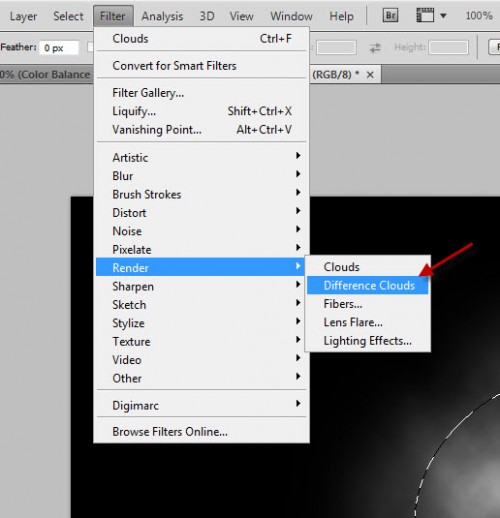Launch Adobe Bridge with the Br icon
The image size is (500, 518).
pyautogui.click(x=390, y=15)
